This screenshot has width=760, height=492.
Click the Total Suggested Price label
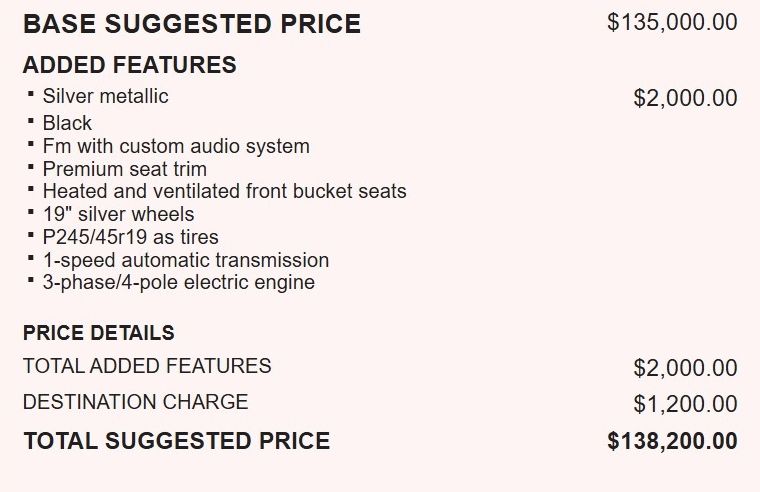click(x=176, y=440)
